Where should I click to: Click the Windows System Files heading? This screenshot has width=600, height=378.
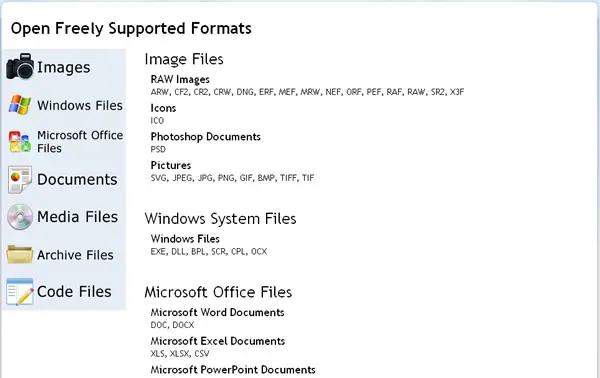(x=220, y=218)
